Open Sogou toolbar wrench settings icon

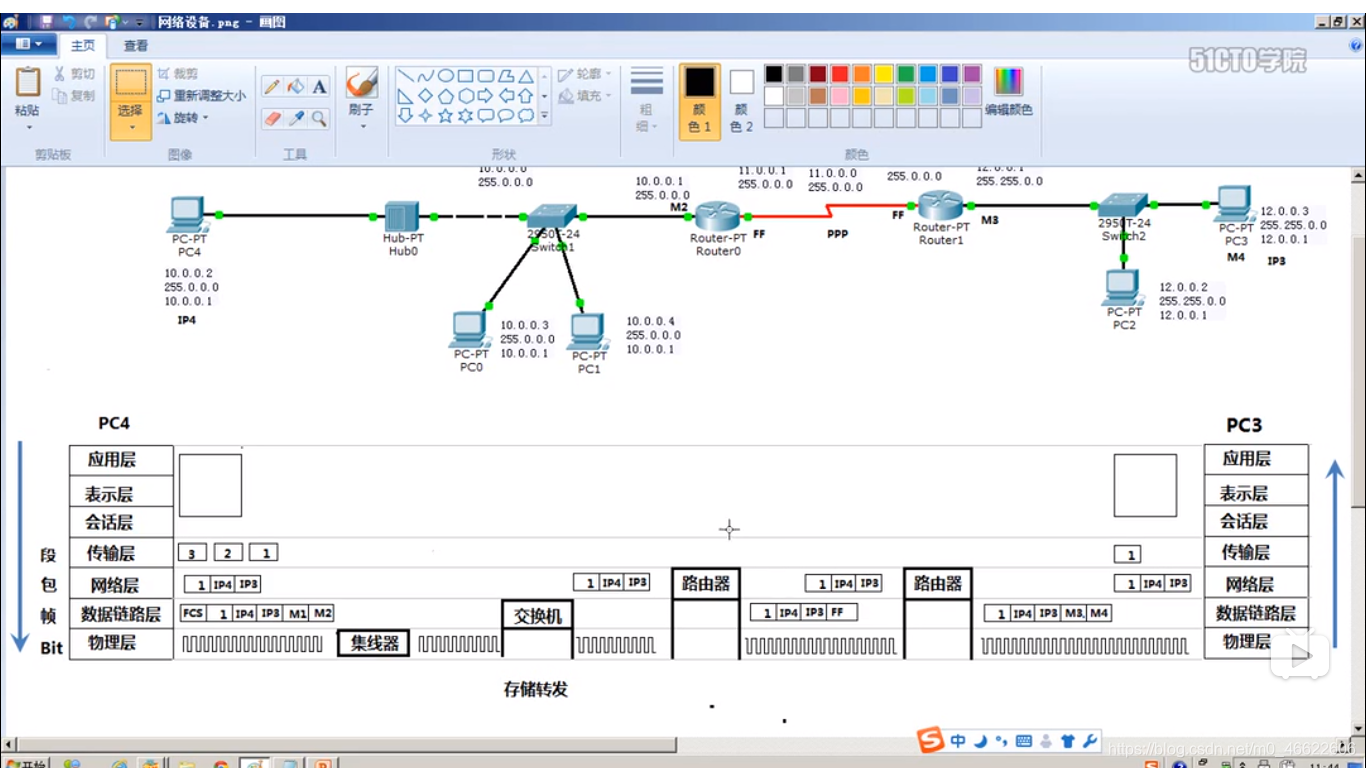1090,742
